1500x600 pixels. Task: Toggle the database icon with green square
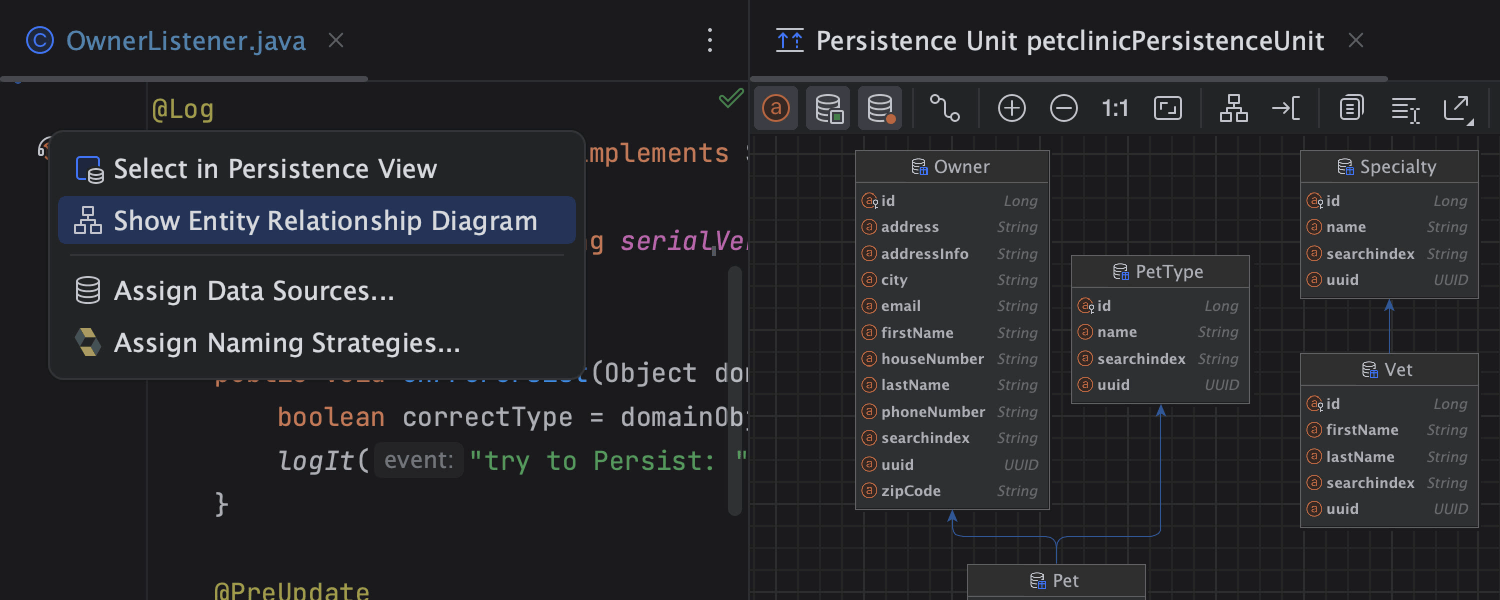(x=828, y=108)
